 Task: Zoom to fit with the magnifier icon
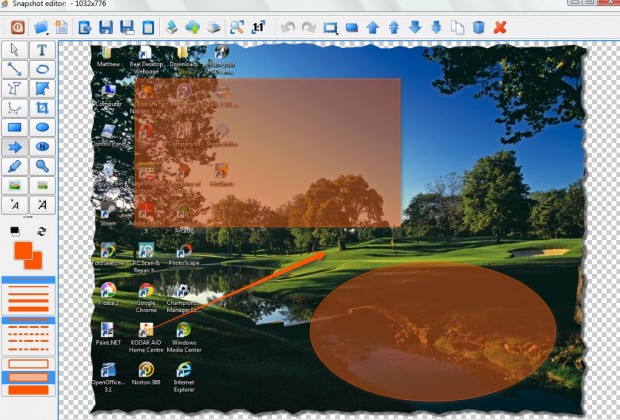pyautogui.click(x=237, y=27)
